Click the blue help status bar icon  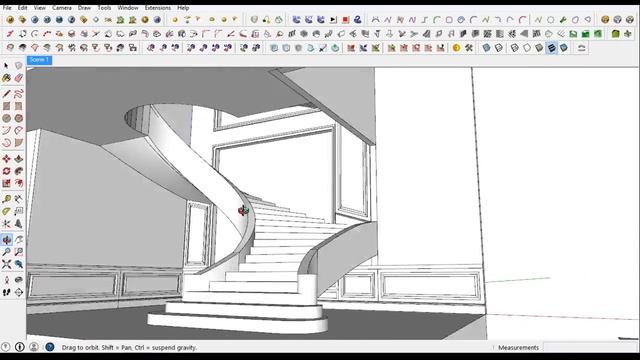tap(49, 347)
